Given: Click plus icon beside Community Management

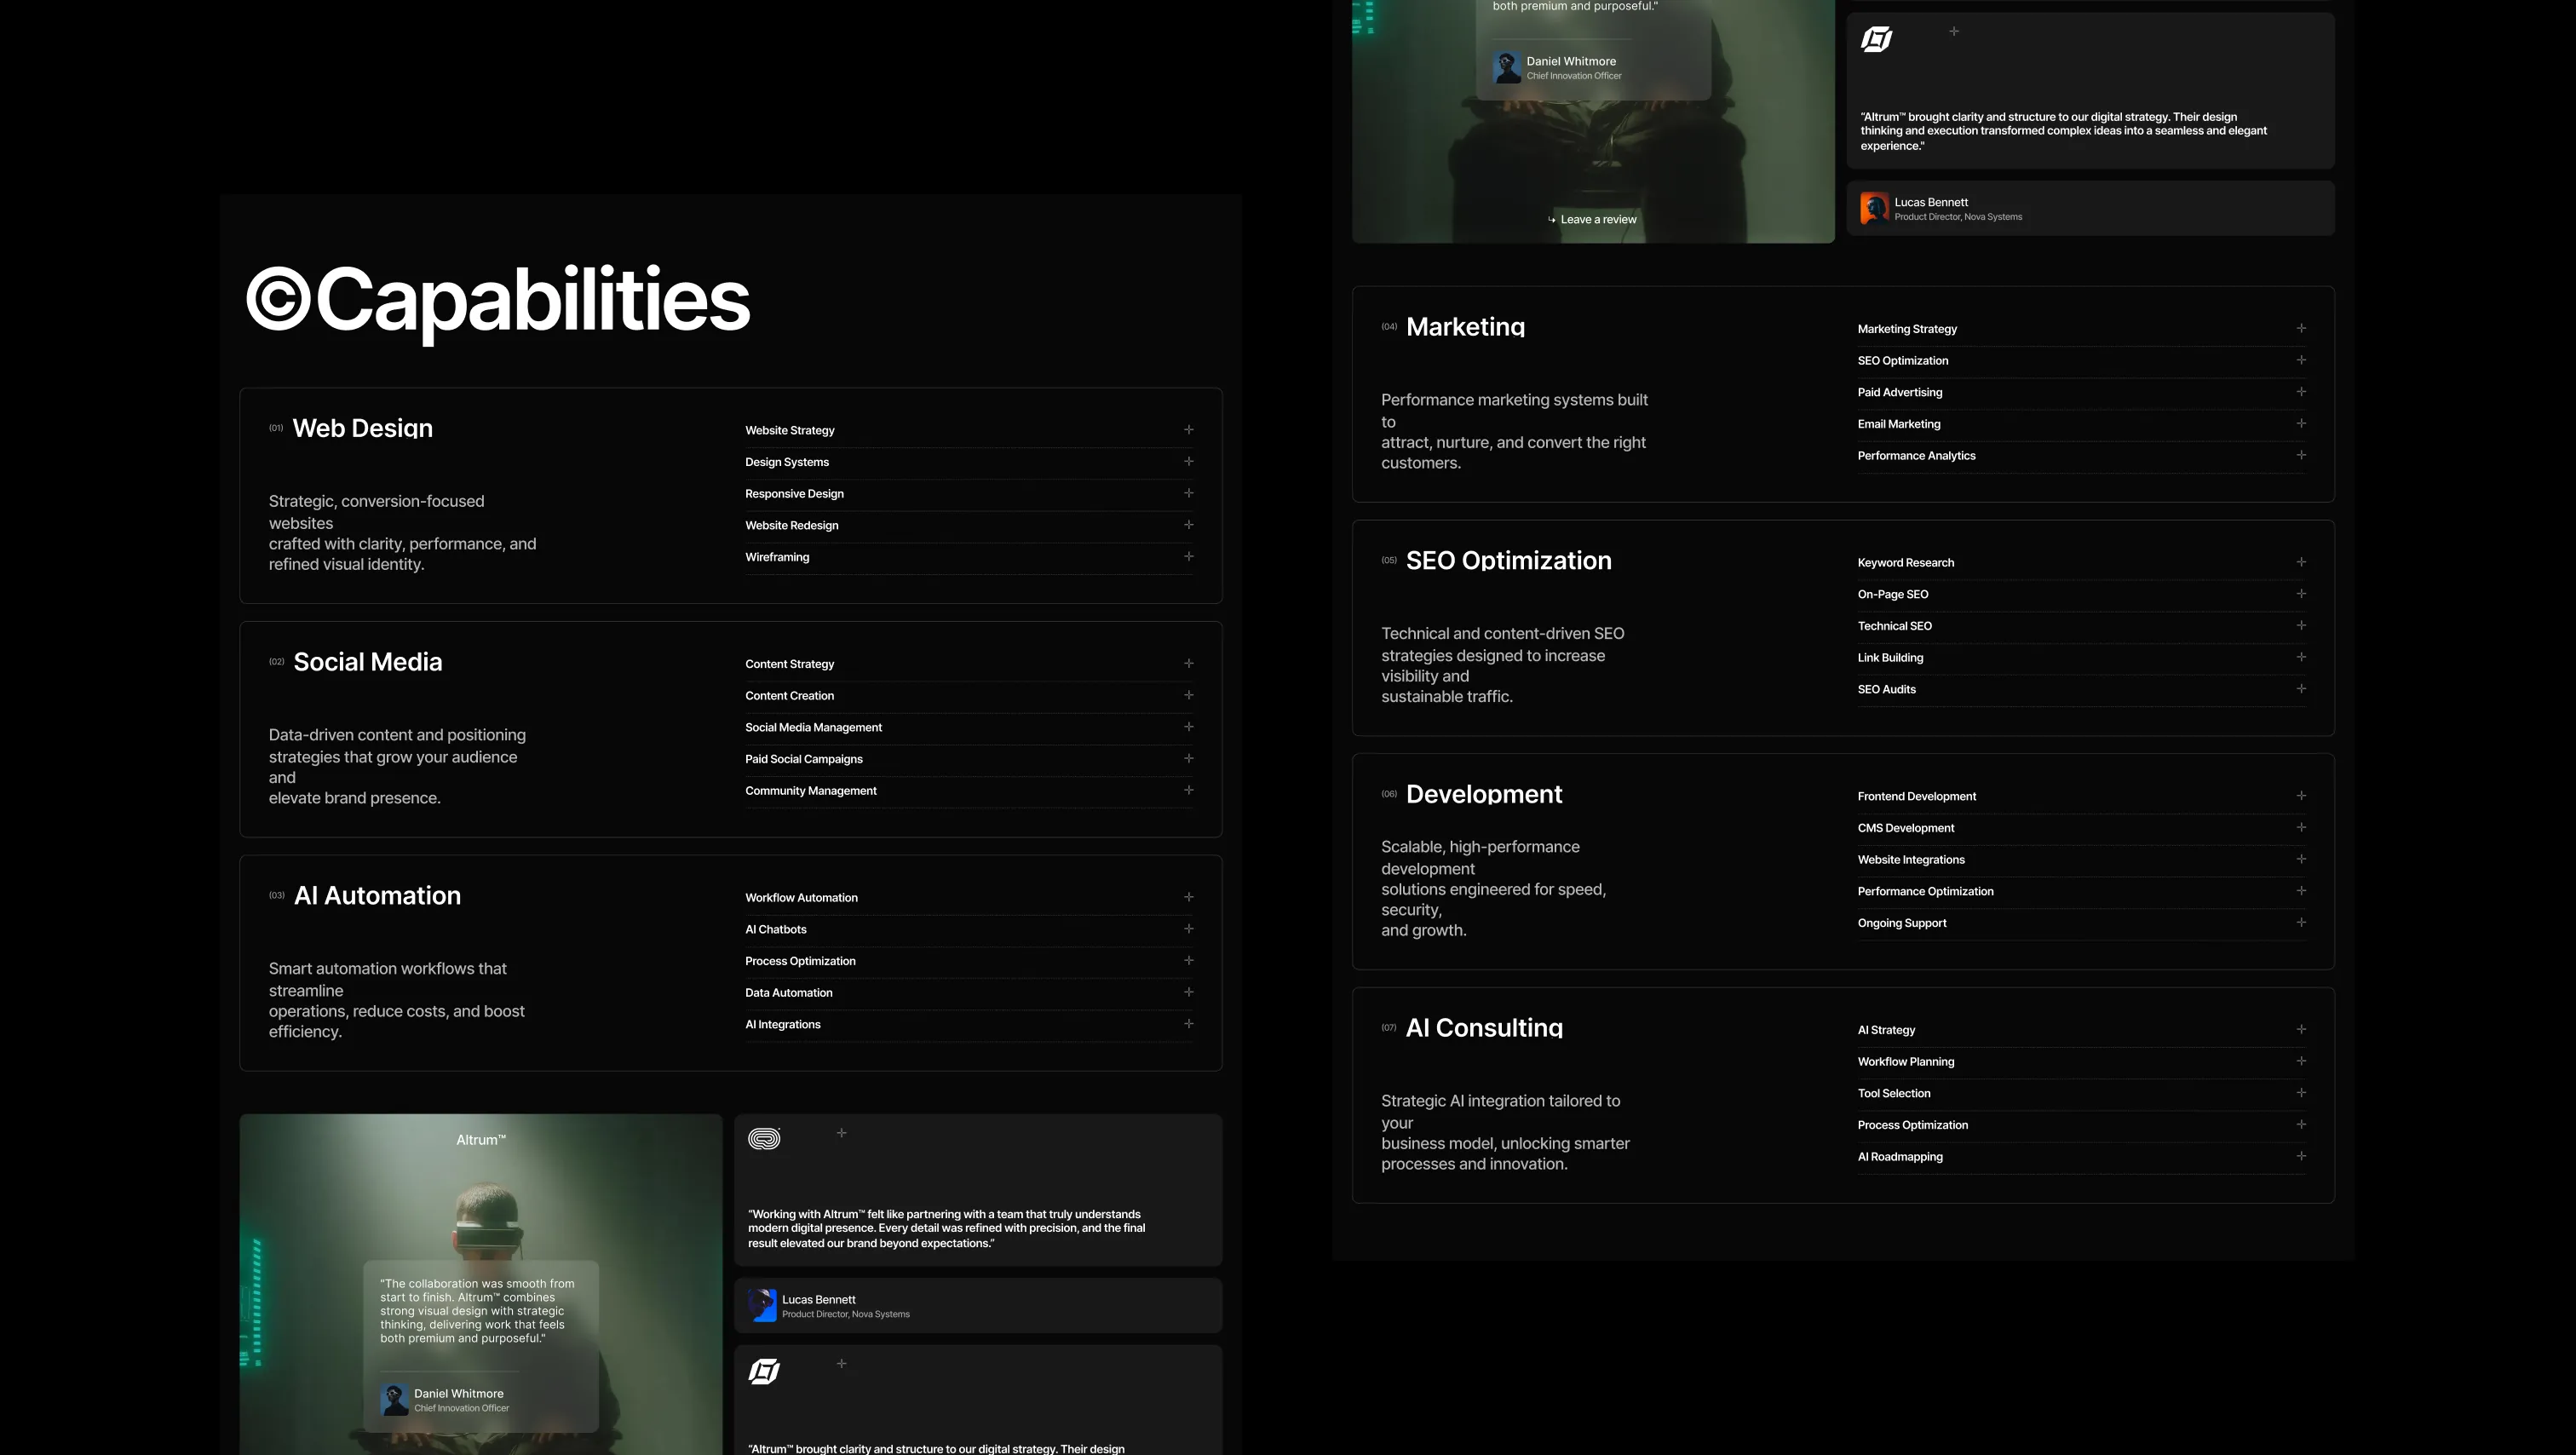Looking at the screenshot, I should [1188, 790].
